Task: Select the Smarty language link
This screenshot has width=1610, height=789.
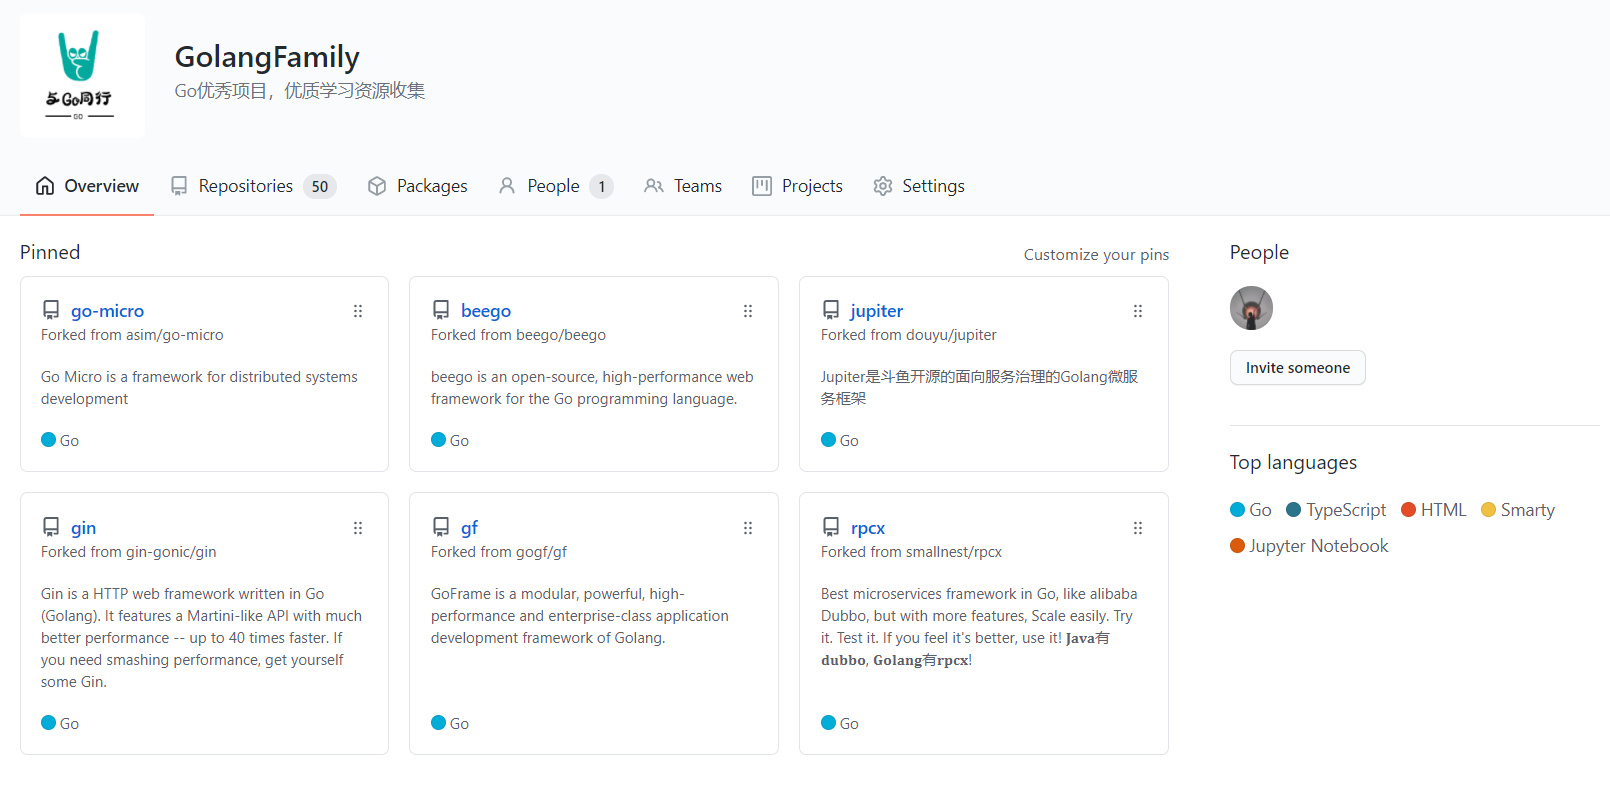Action: (x=1518, y=510)
